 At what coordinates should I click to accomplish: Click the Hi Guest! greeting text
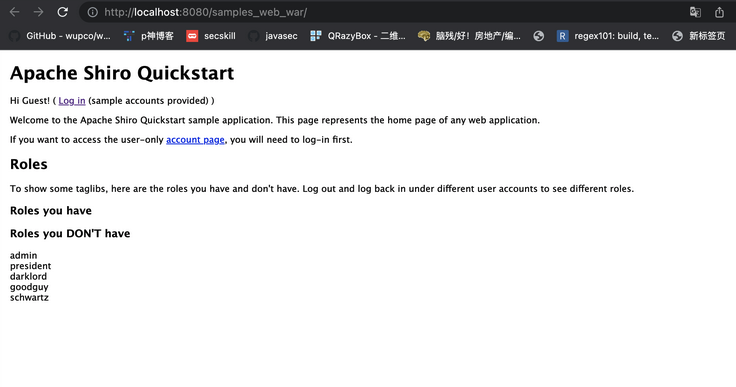pyautogui.click(x=30, y=101)
